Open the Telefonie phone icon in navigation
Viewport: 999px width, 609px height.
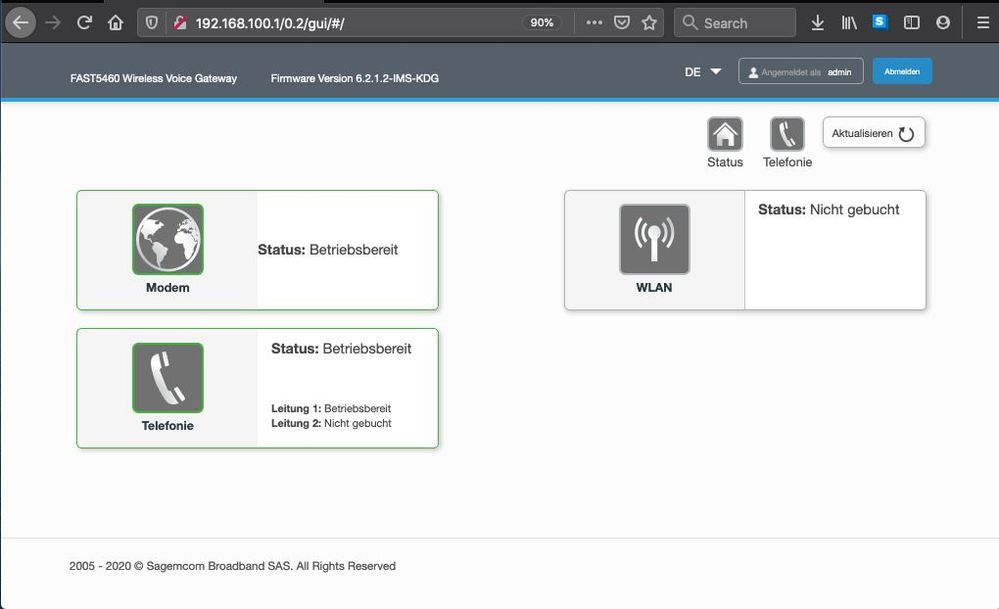click(x=787, y=134)
